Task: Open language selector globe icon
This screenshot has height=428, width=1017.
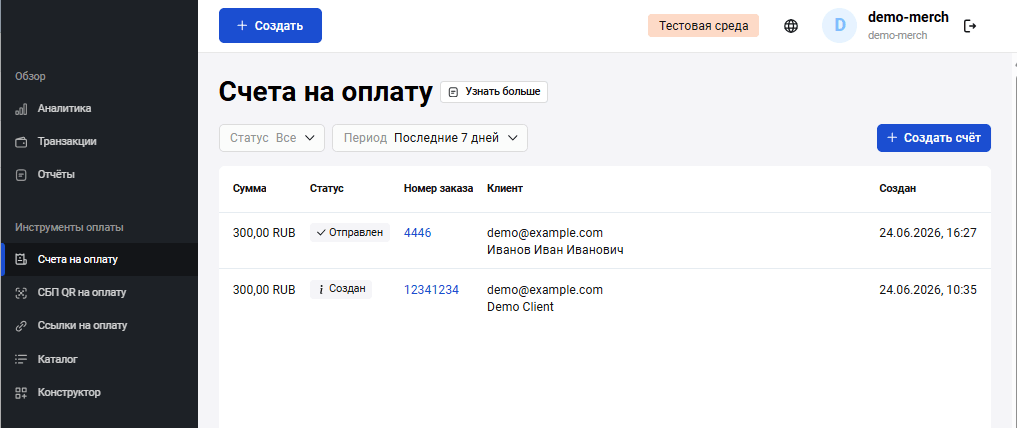Action: coord(791,26)
